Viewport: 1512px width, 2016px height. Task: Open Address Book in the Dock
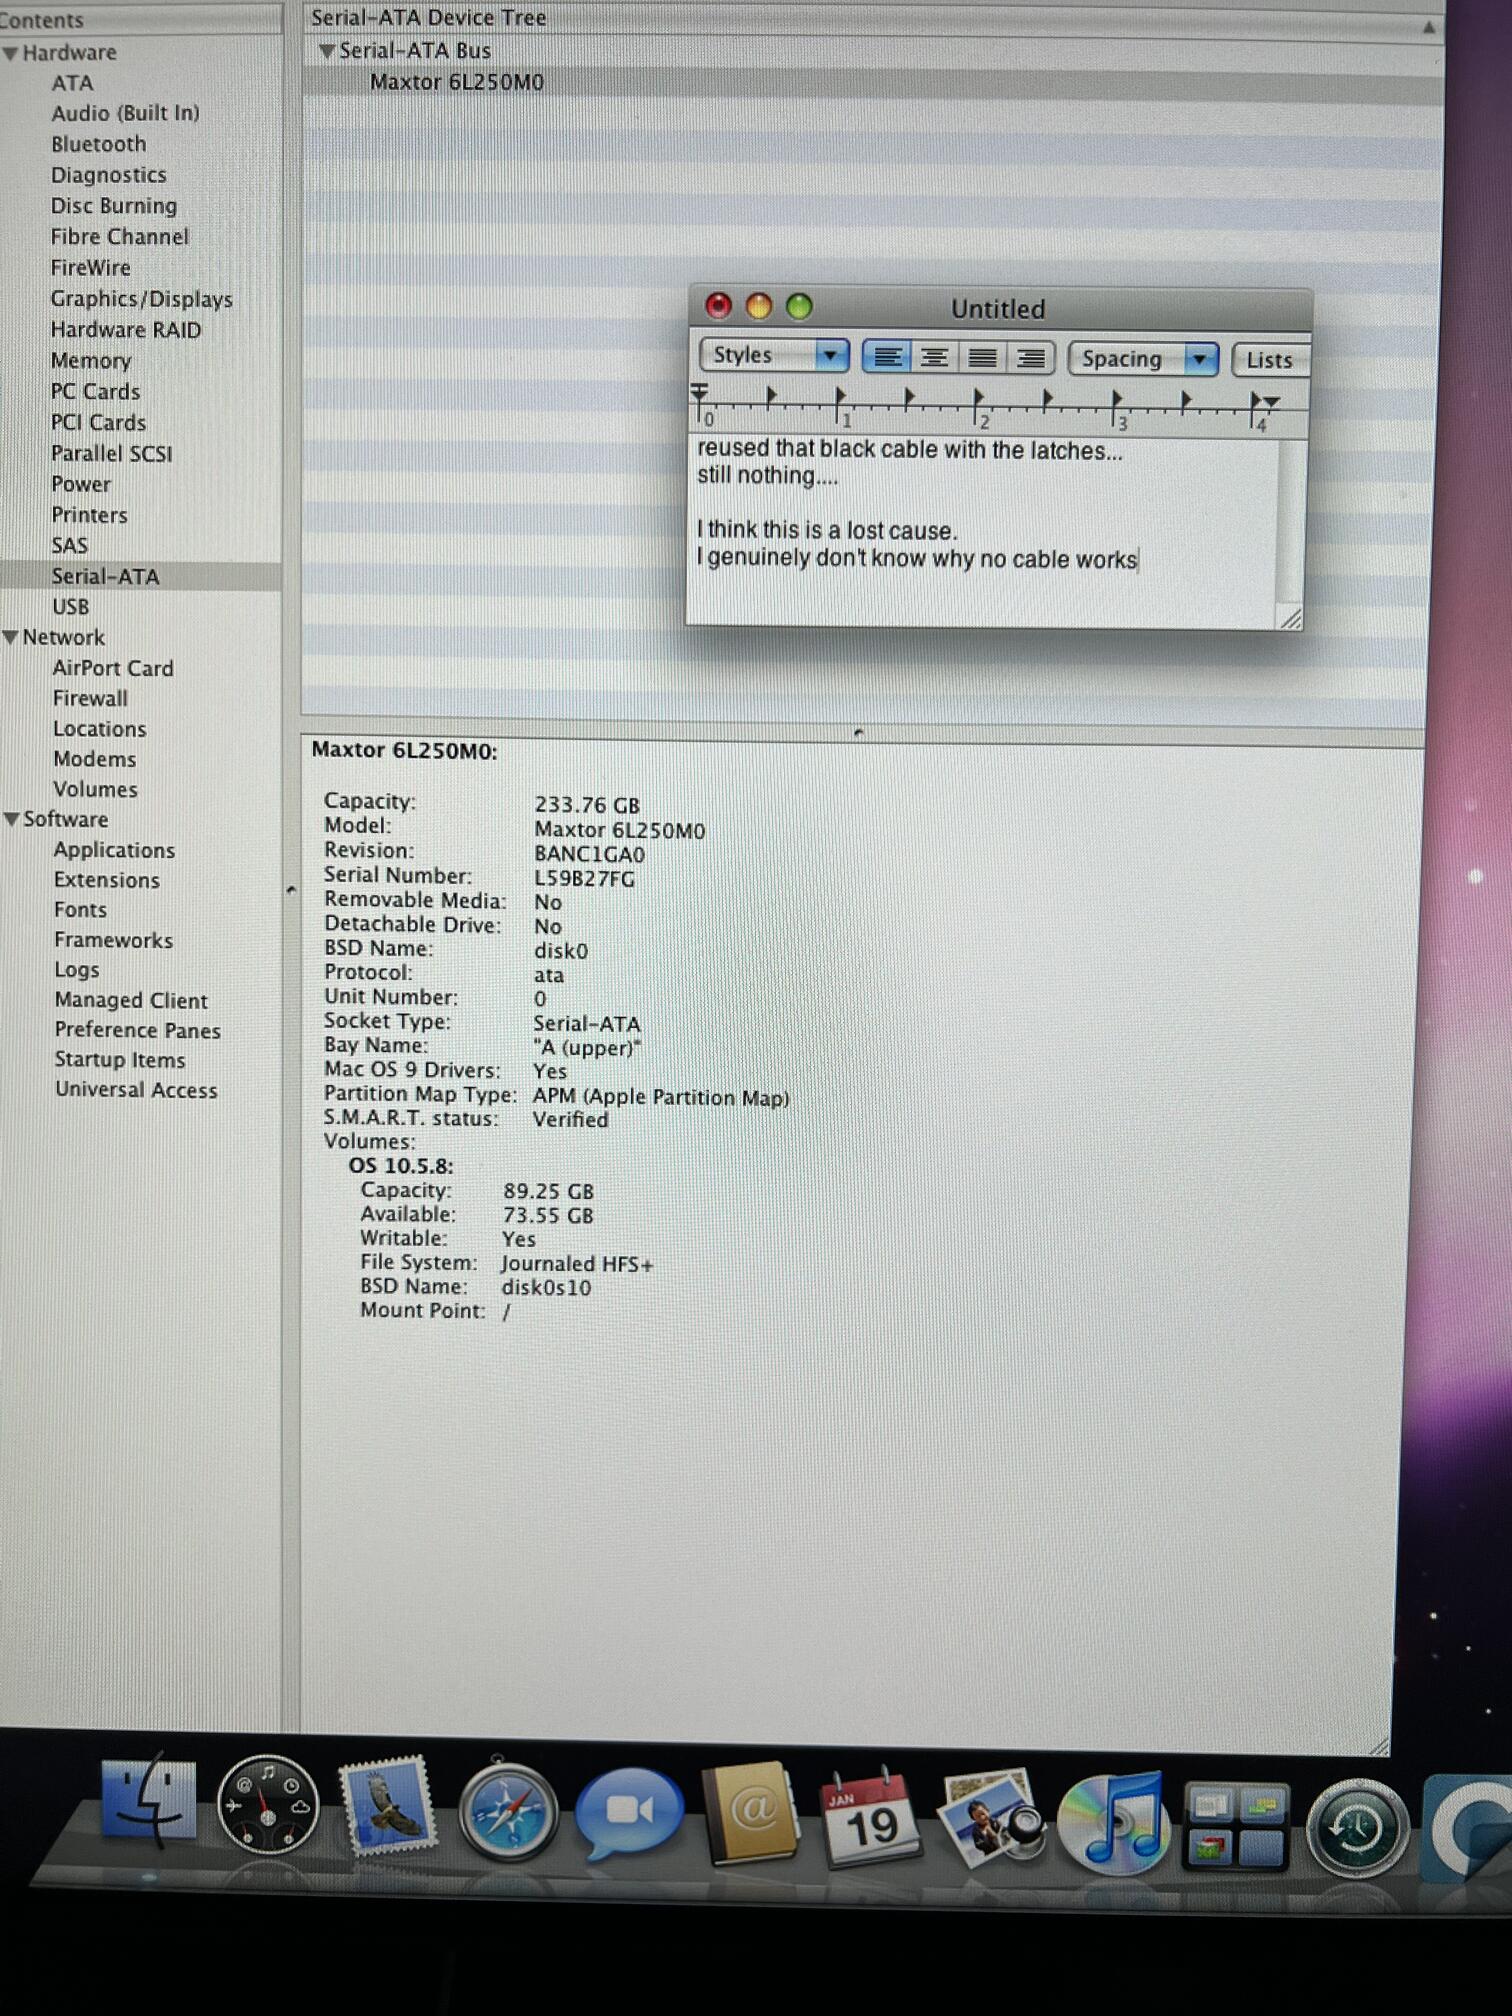752,1814
